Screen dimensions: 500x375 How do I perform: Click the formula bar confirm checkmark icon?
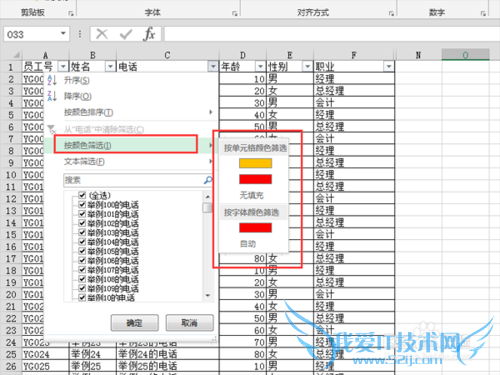pyautogui.click(x=126, y=34)
